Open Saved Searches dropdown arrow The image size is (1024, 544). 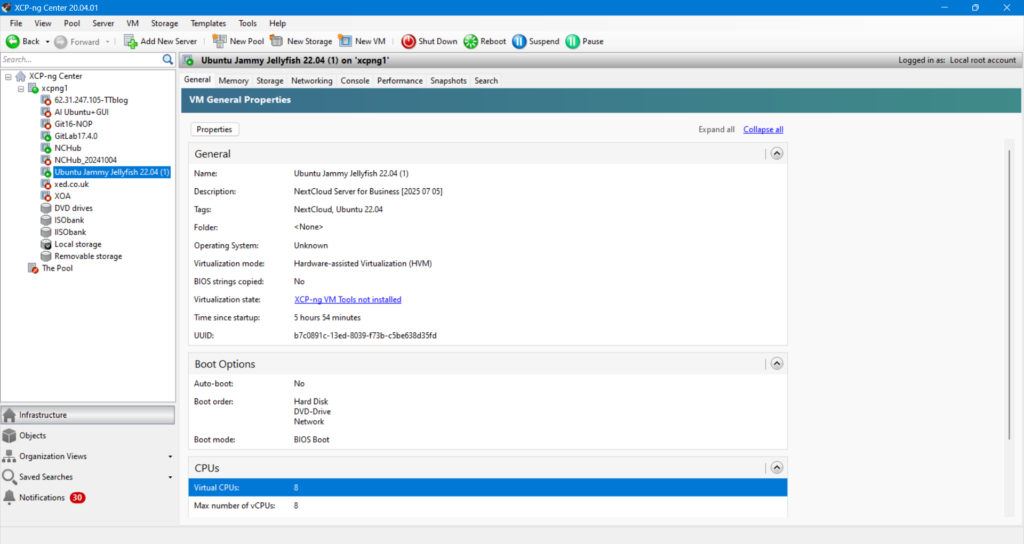pos(170,477)
